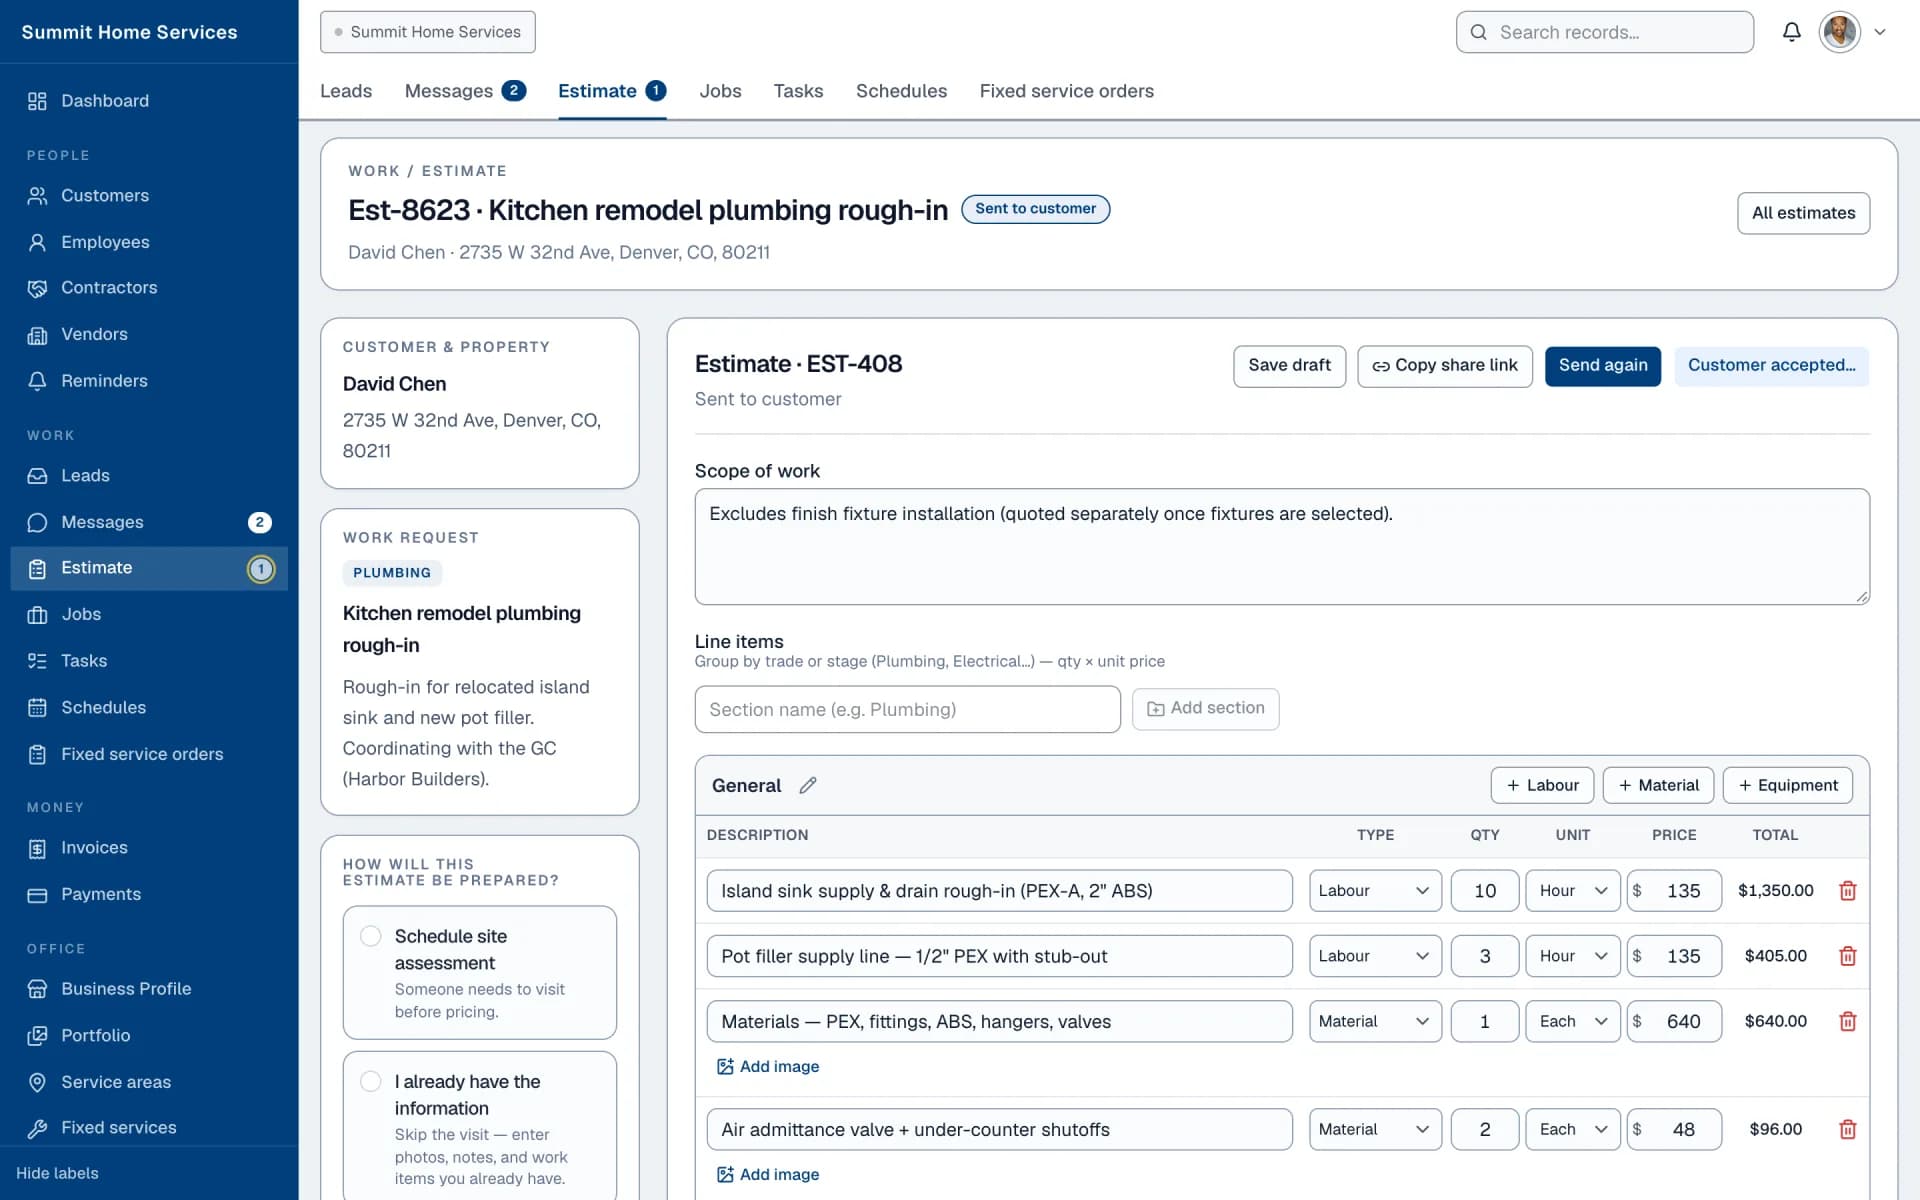Click the Section name input field
This screenshot has width=1920, height=1200.
(907, 709)
